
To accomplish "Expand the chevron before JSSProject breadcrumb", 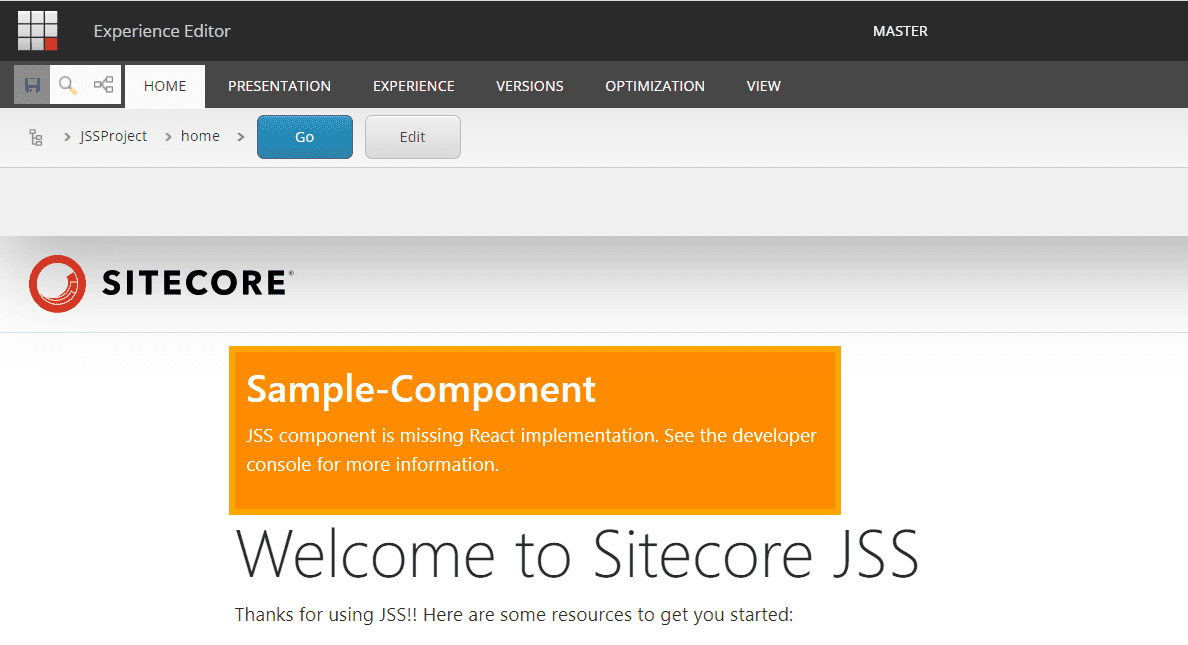I will [66, 137].
